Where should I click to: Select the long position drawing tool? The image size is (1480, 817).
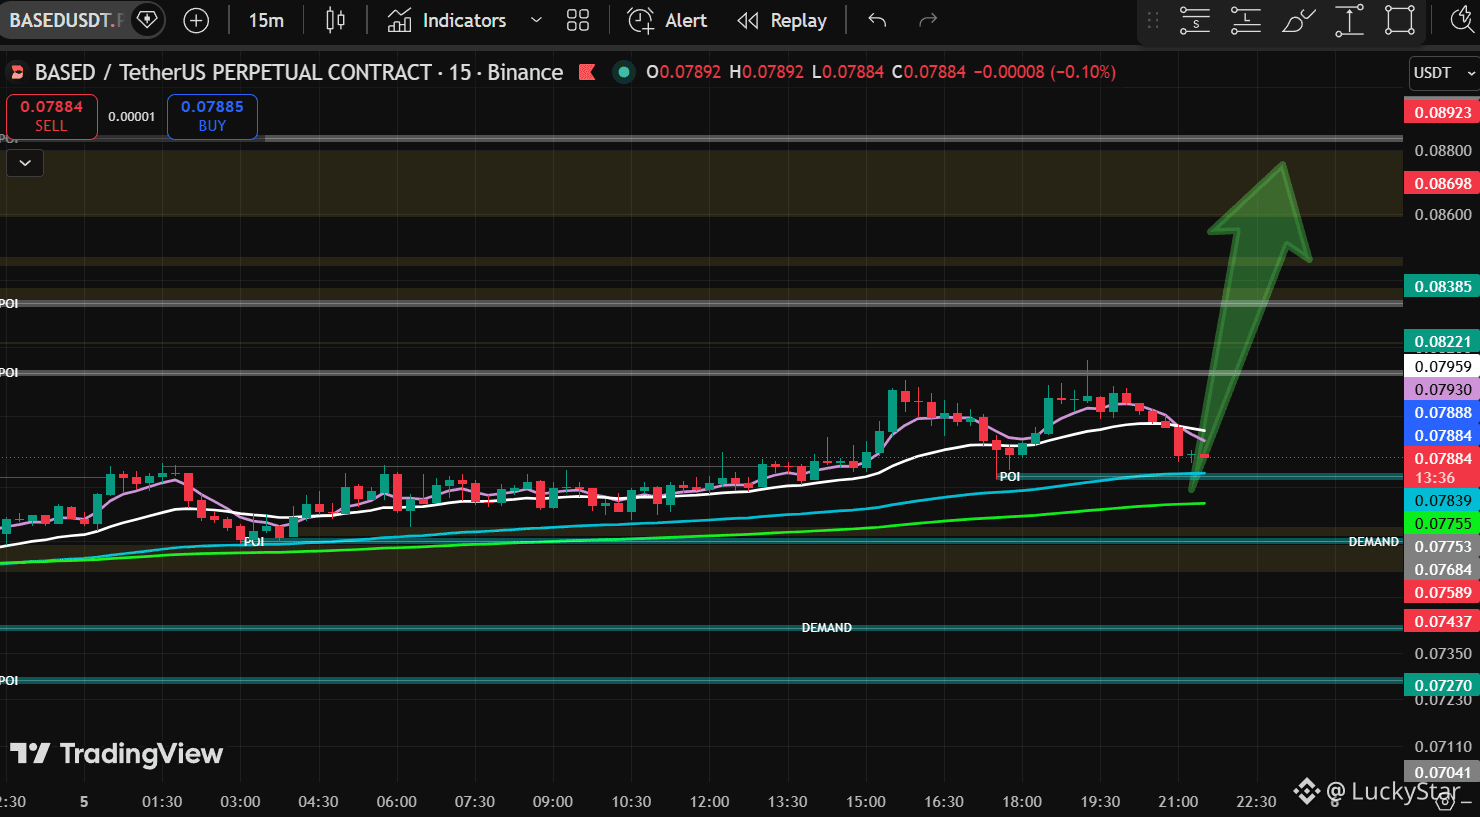point(1246,20)
